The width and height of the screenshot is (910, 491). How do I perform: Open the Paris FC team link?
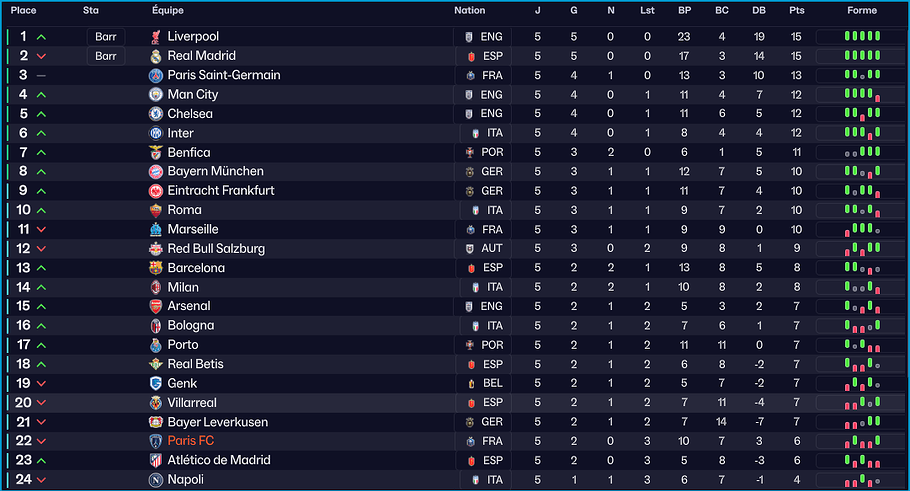pyautogui.click(x=191, y=441)
